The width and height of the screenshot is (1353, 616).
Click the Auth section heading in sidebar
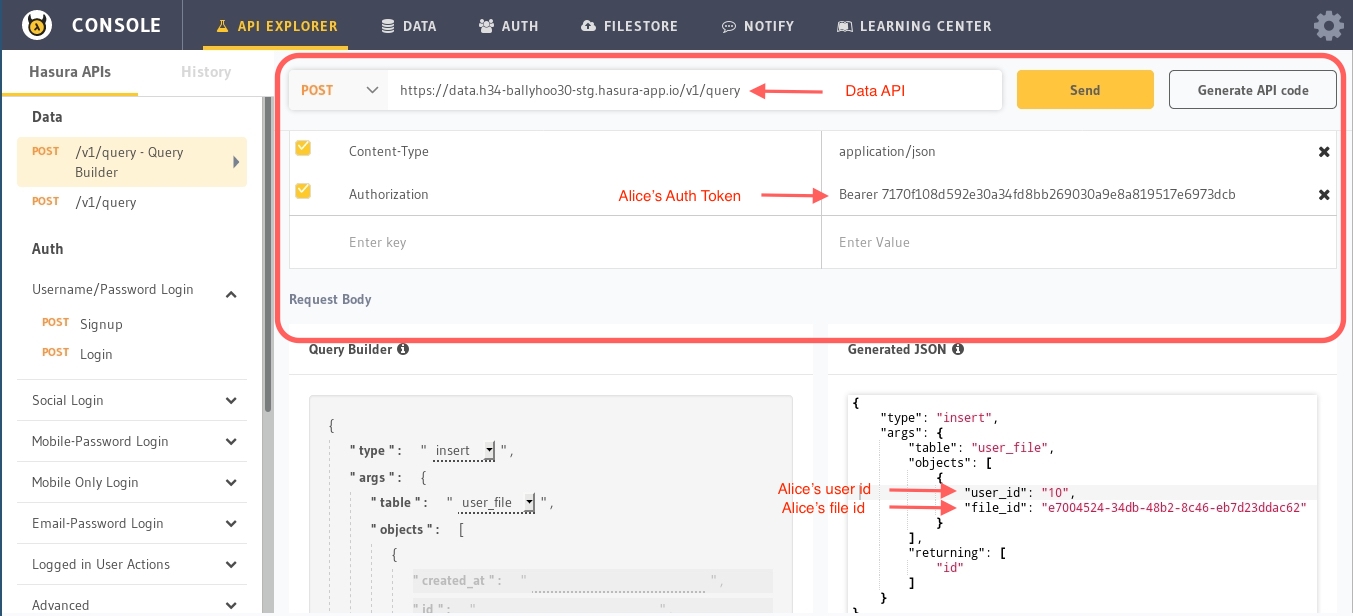point(47,249)
